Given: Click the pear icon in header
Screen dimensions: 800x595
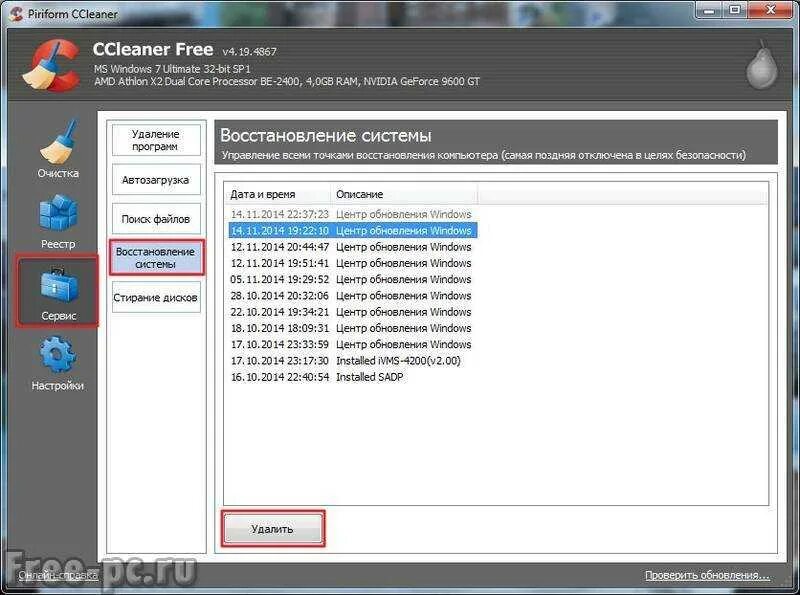Looking at the screenshot, I should [762, 65].
